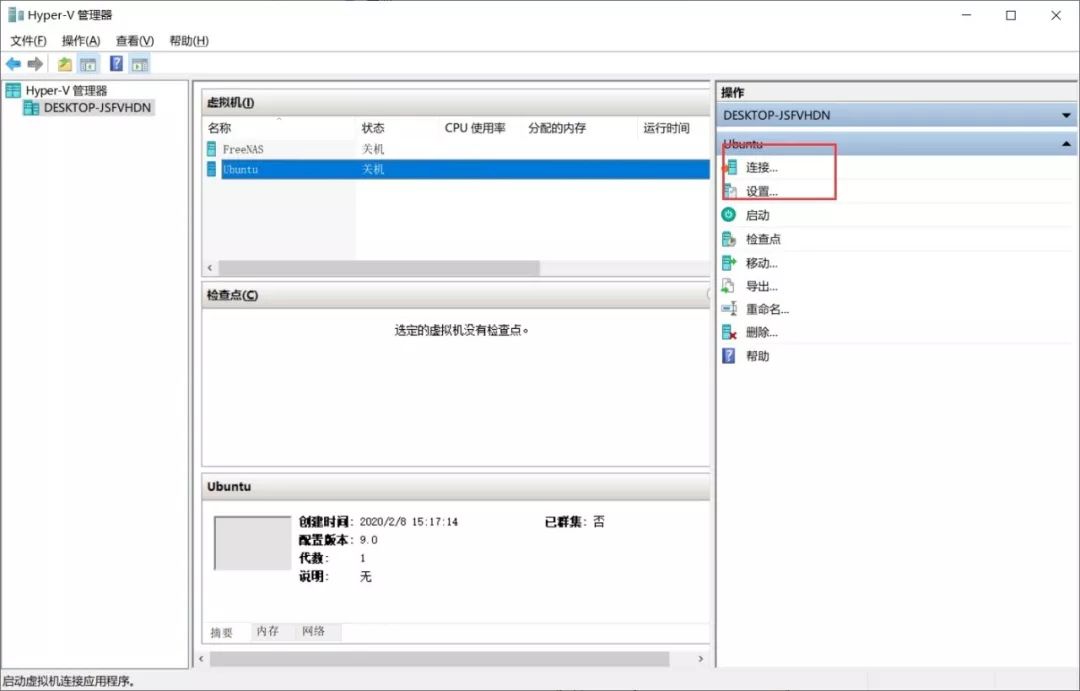This screenshot has width=1080, height=691.
Task: Click the 删除 delete icon with red X
Action: coord(729,332)
